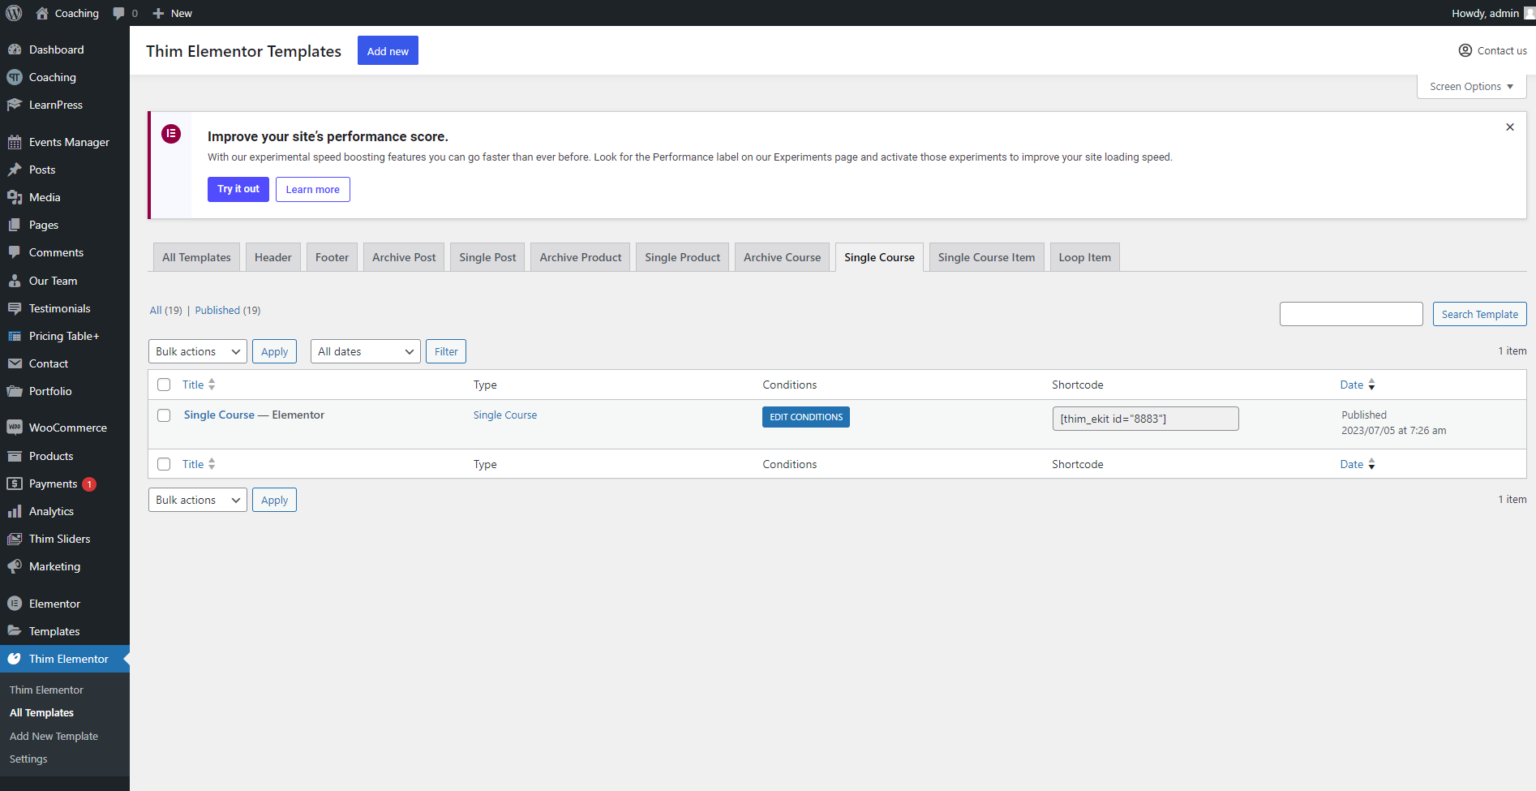Click the Contact us user icon
The width and height of the screenshot is (1536, 791).
click(x=1465, y=50)
